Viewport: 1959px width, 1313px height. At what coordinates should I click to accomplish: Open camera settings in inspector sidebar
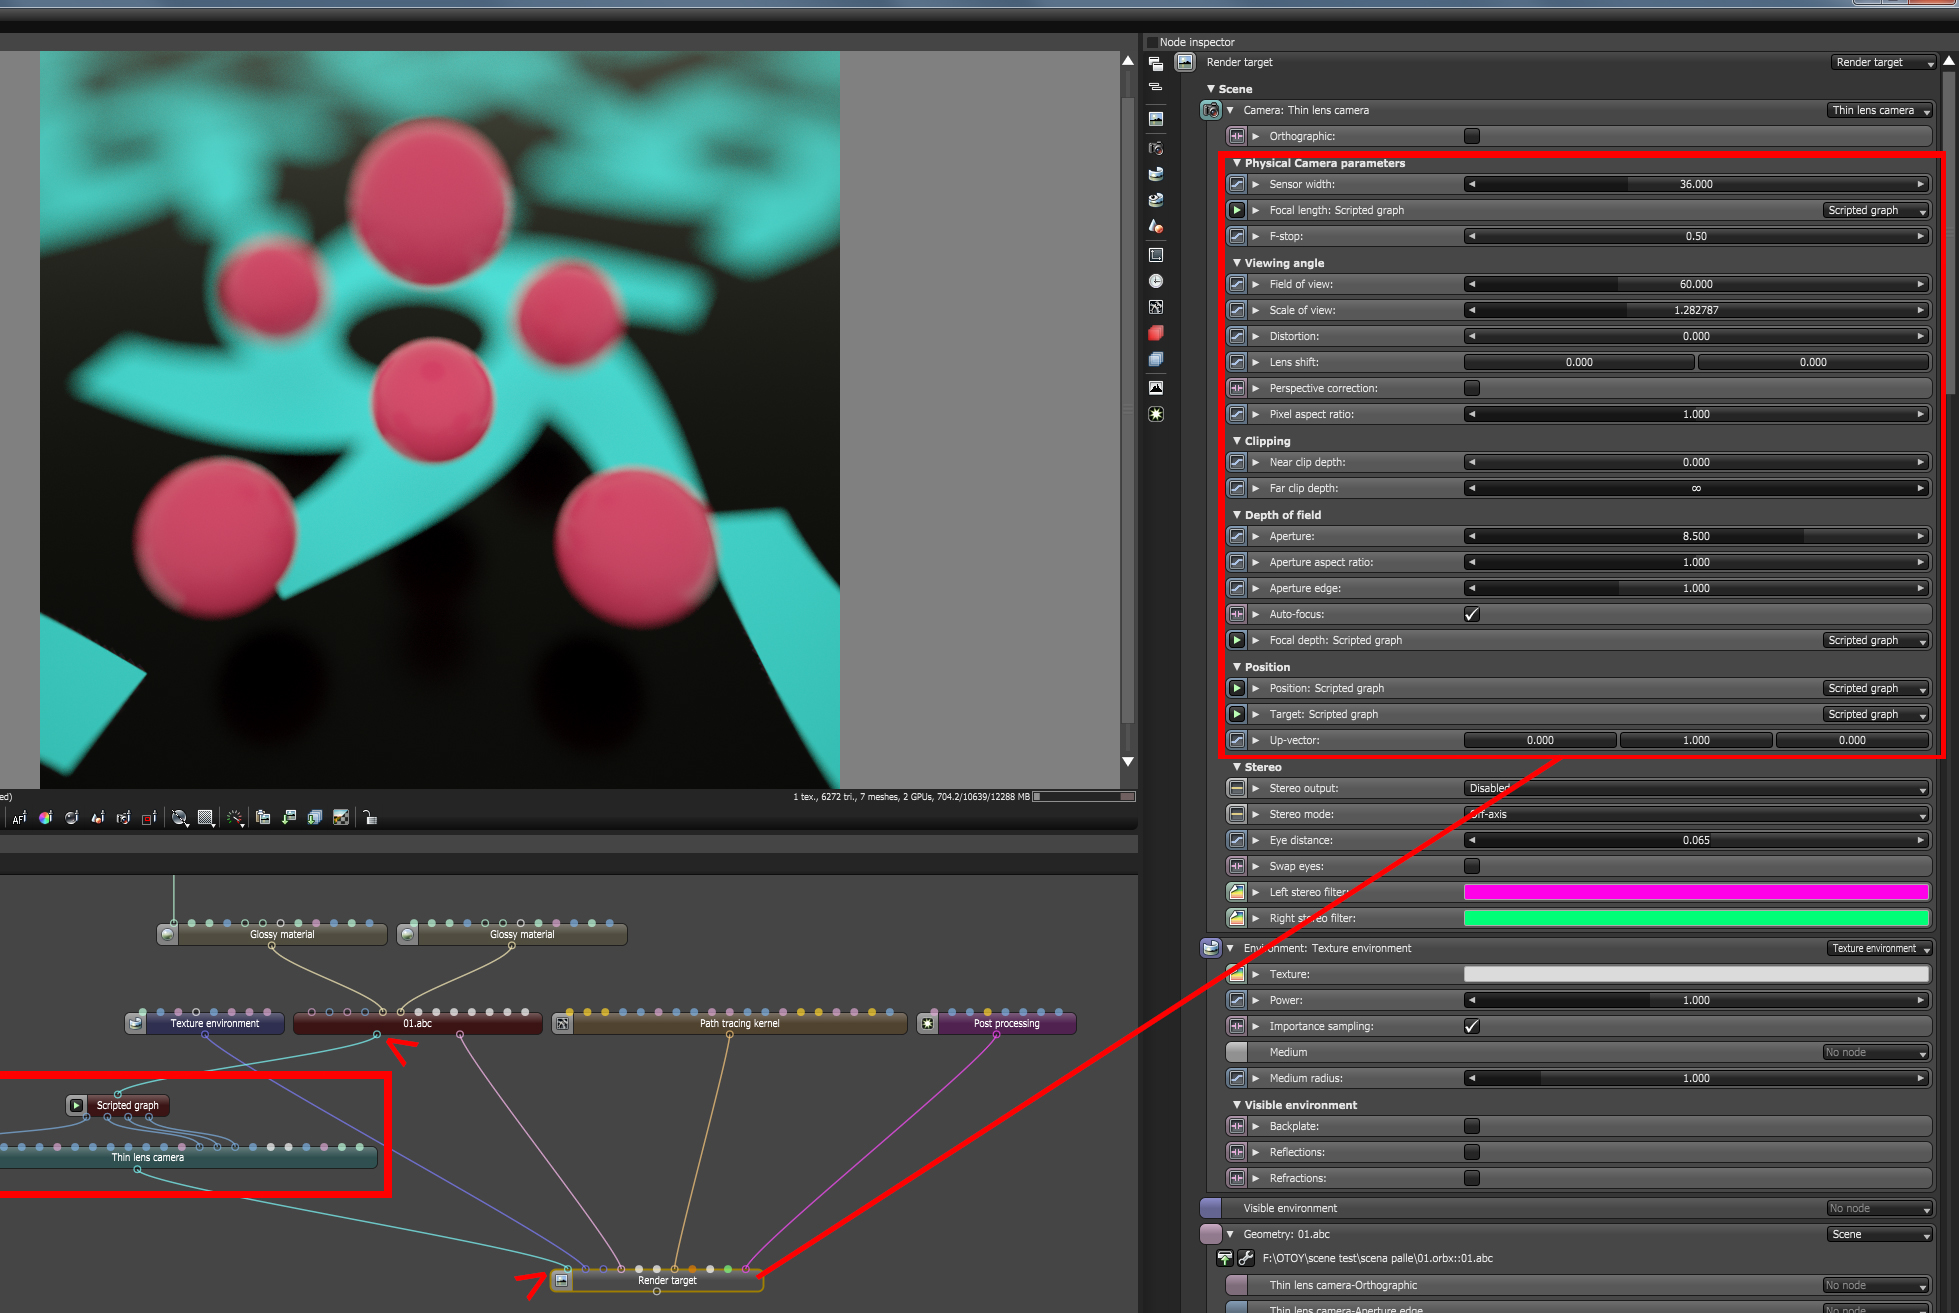click(x=1156, y=148)
